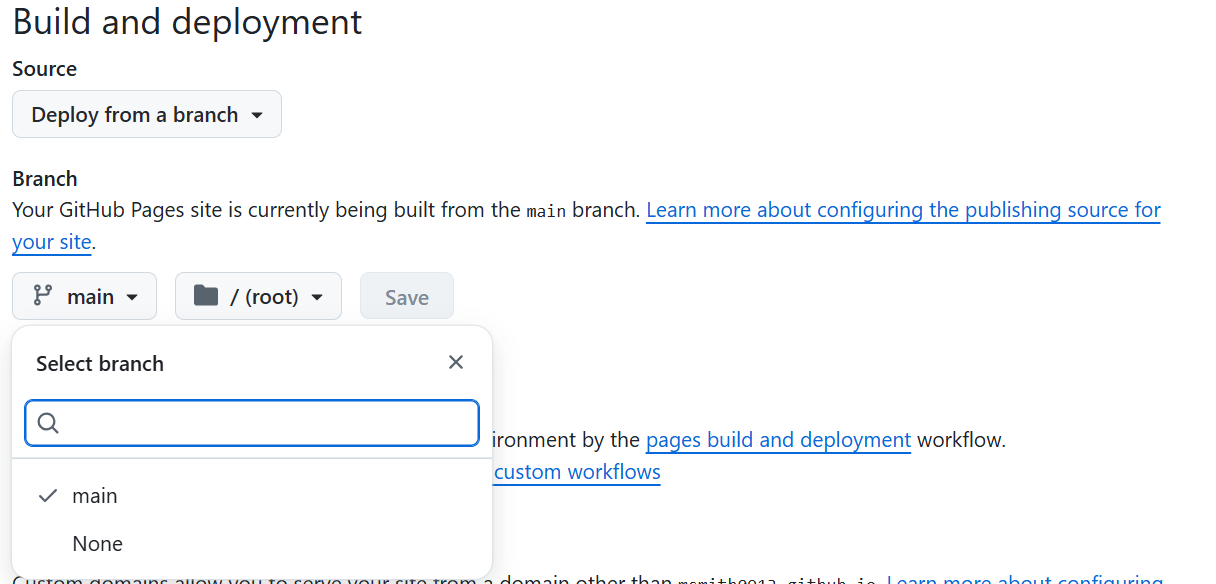Click the caret arrow on main button

(x=133, y=297)
